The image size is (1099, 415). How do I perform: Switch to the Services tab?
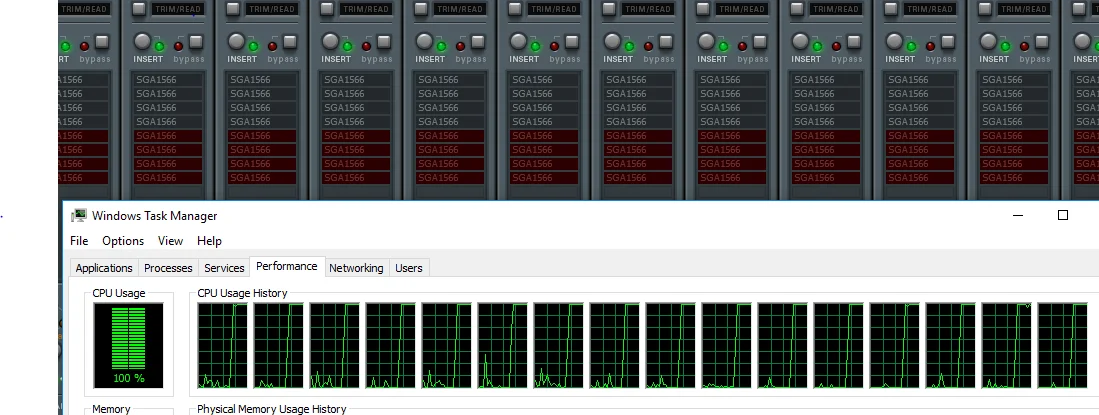coord(224,268)
